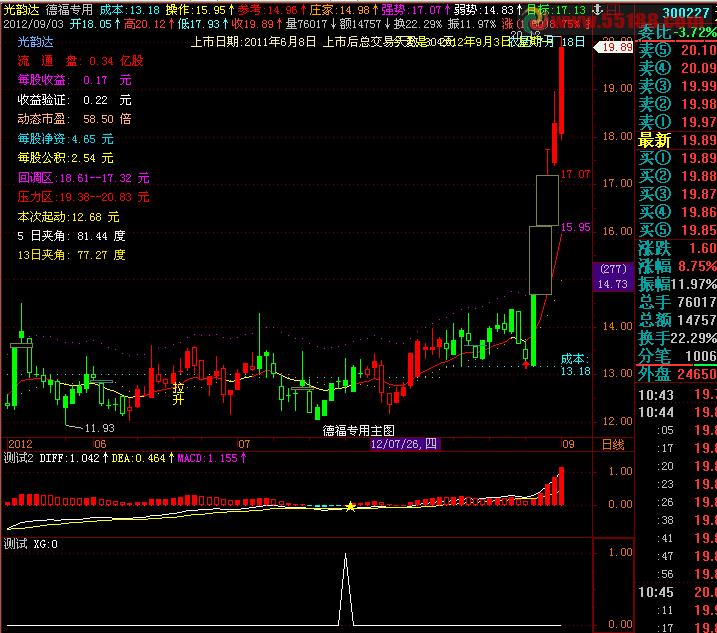Click the 12/07/26 date marker on timeline
This screenshot has width=717, height=633.
[403, 443]
